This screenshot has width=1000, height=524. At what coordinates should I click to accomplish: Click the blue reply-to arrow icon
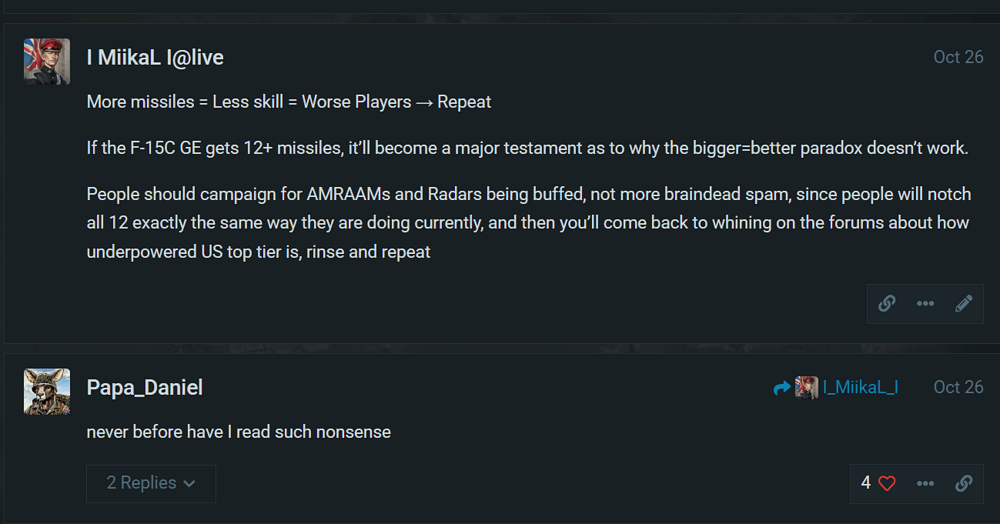pyautogui.click(x=782, y=387)
